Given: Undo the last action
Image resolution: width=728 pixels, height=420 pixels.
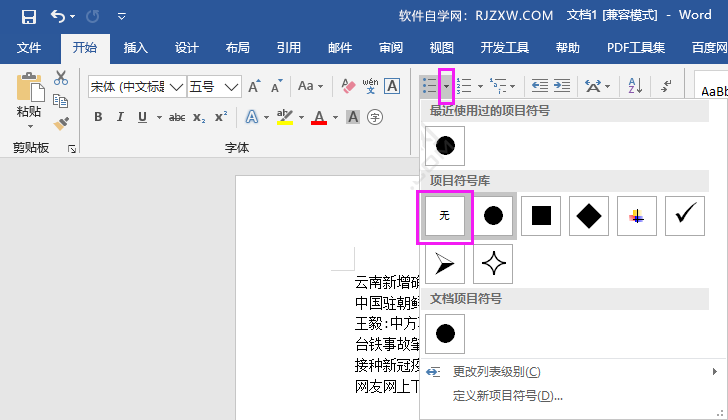Looking at the screenshot, I should (58, 17).
